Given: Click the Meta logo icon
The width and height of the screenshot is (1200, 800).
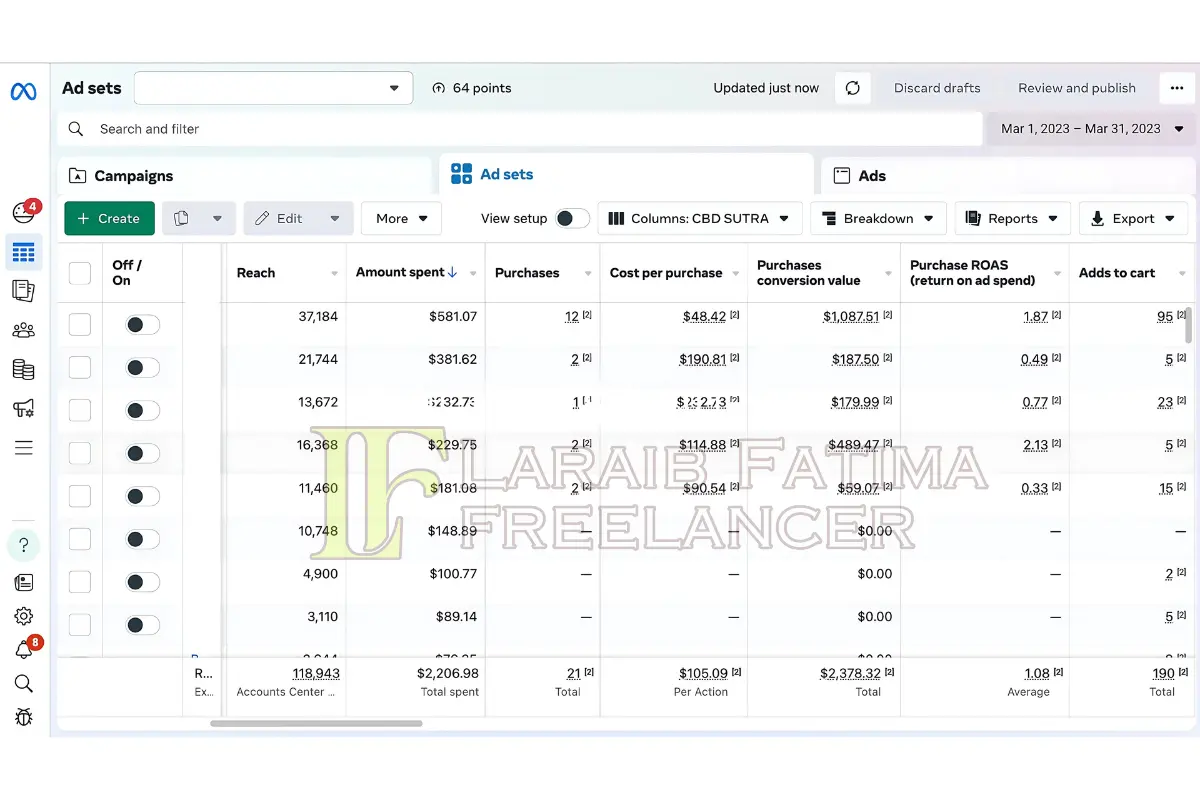Looking at the screenshot, I should [x=23, y=91].
